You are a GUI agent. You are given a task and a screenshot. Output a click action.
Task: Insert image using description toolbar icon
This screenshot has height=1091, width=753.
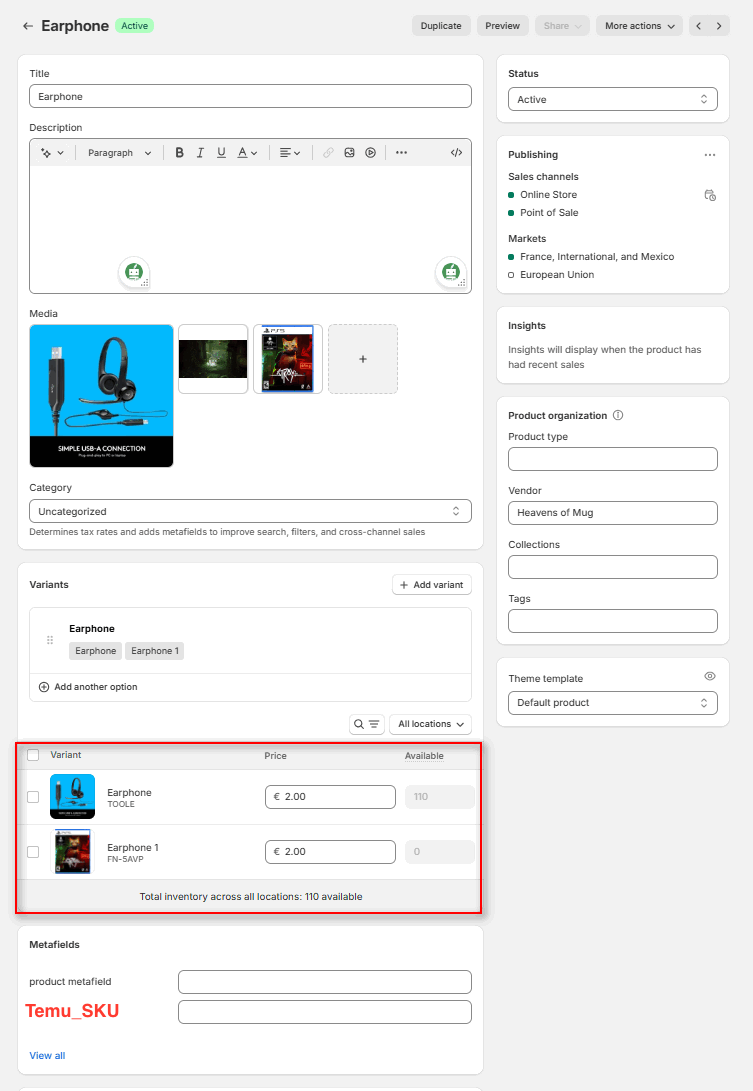tap(349, 153)
